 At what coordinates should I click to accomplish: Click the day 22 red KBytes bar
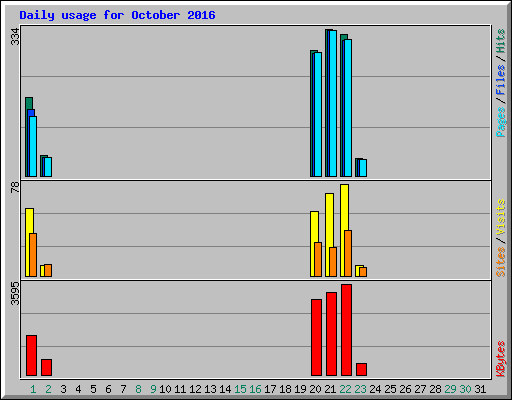(x=346, y=330)
